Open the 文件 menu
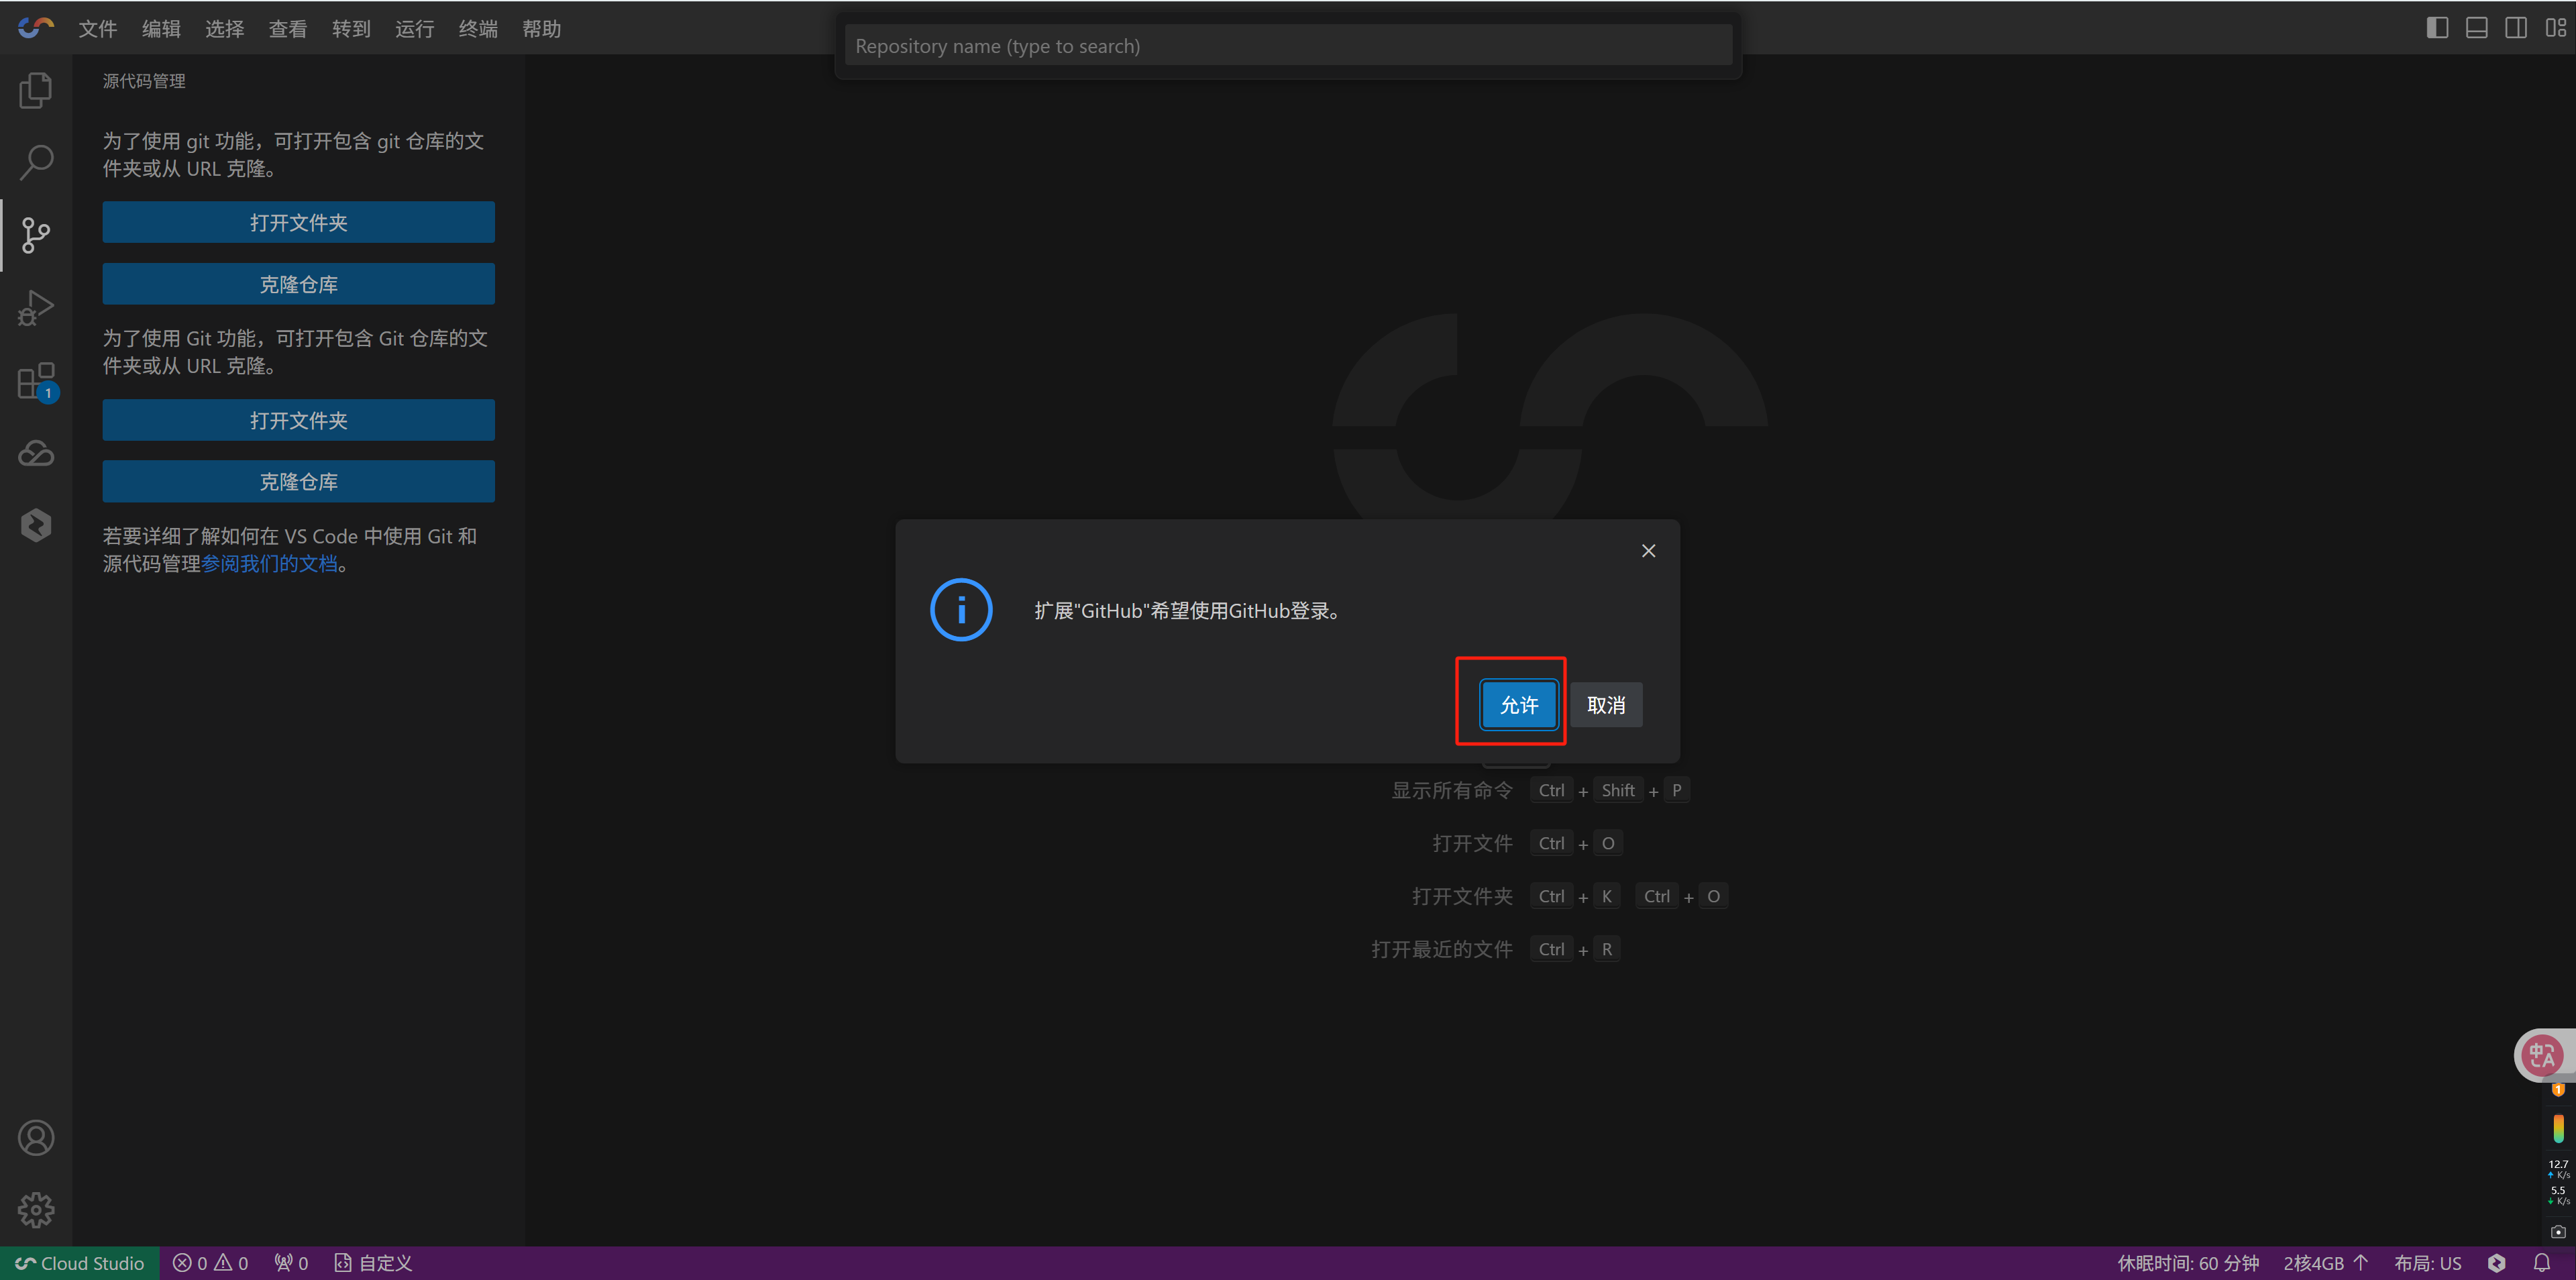The height and width of the screenshot is (1280, 2576). pos(97,29)
